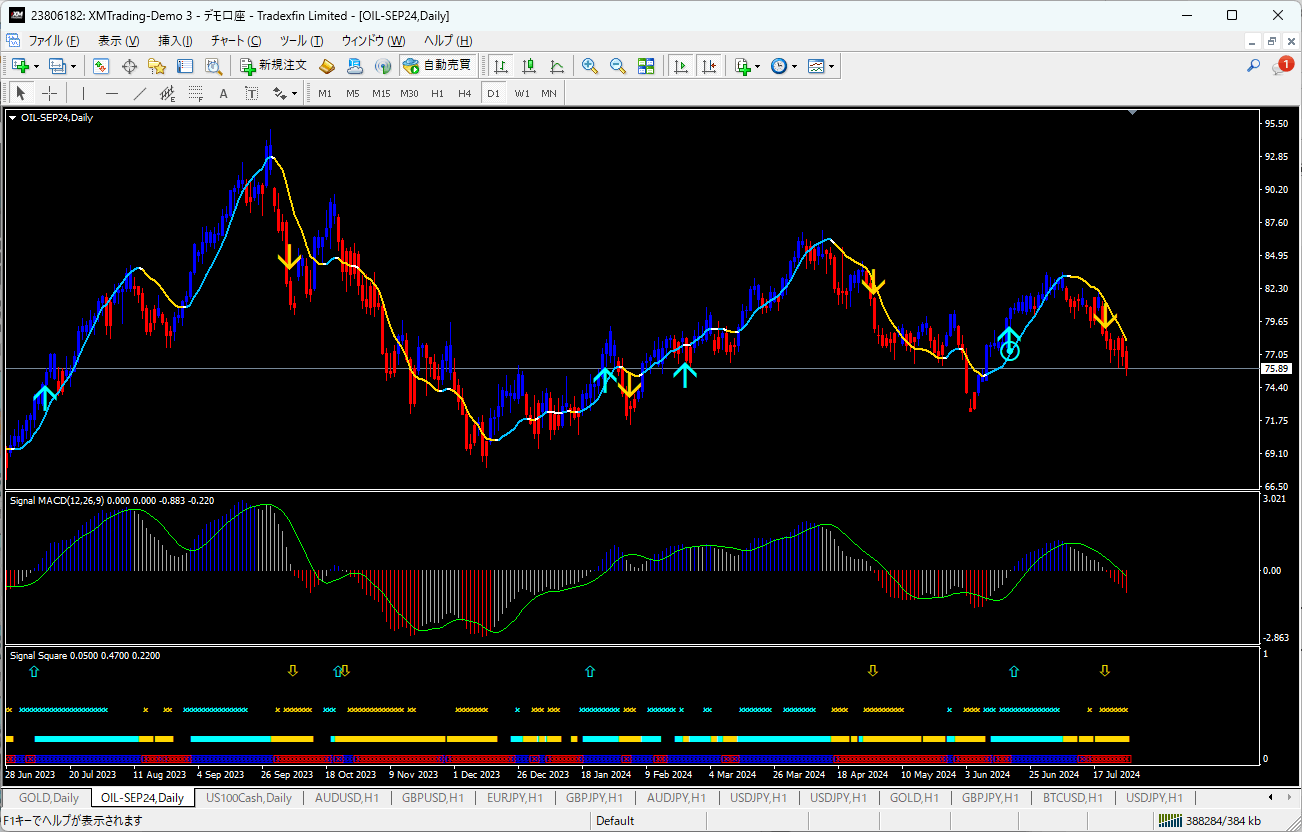Click the connection status bars indicator
The height and width of the screenshot is (832, 1302).
coord(1168,821)
